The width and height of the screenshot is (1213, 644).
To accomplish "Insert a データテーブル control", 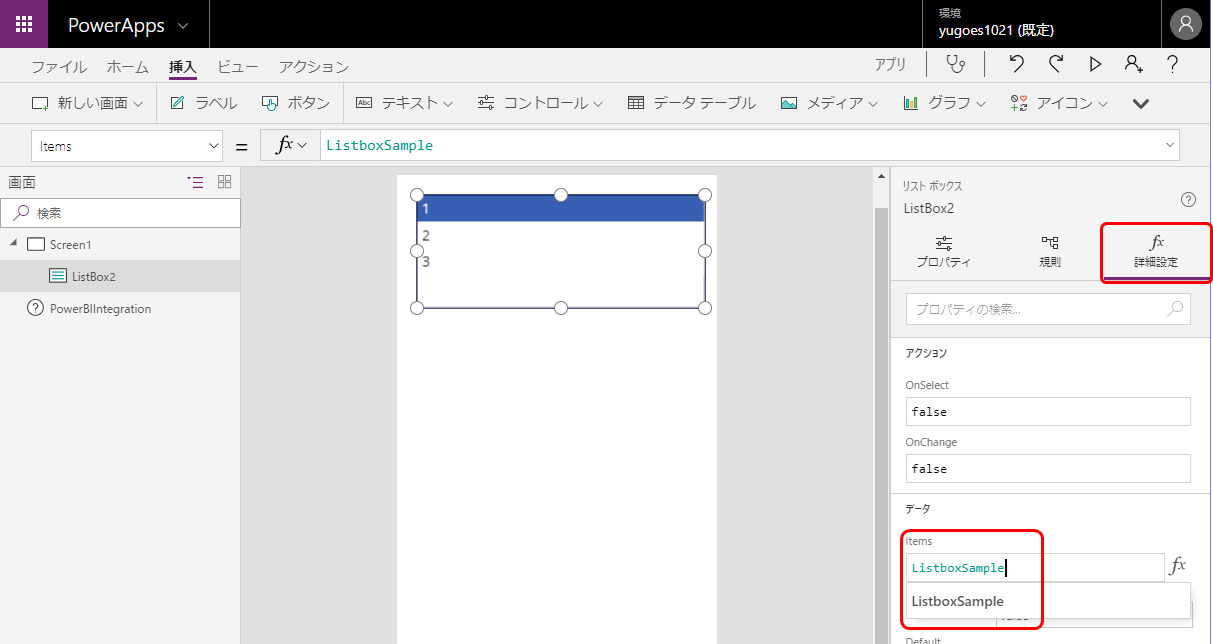I will coord(690,102).
